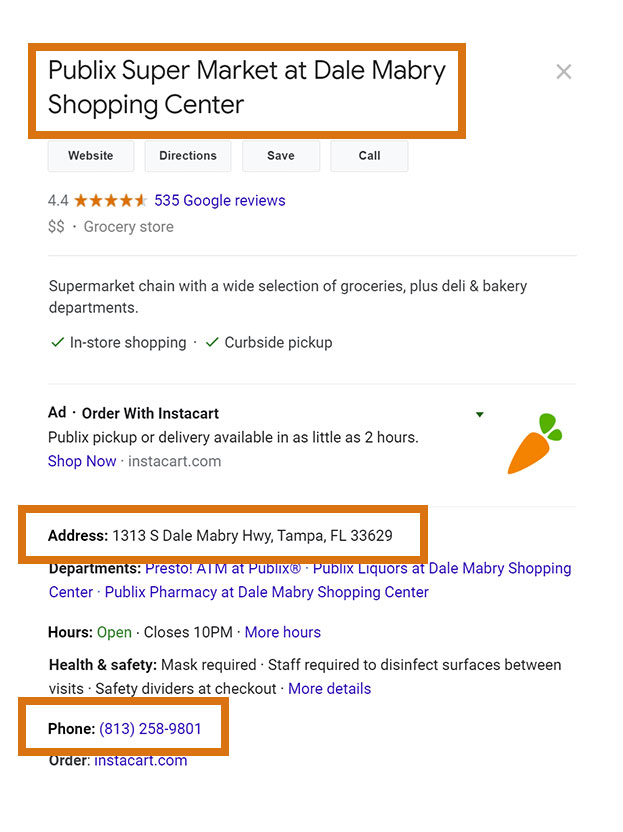Image resolution: width=623 pixels, height=832 pixels.
Task: Open Presto! ATM at Publix department
Action: coord(223,568)
